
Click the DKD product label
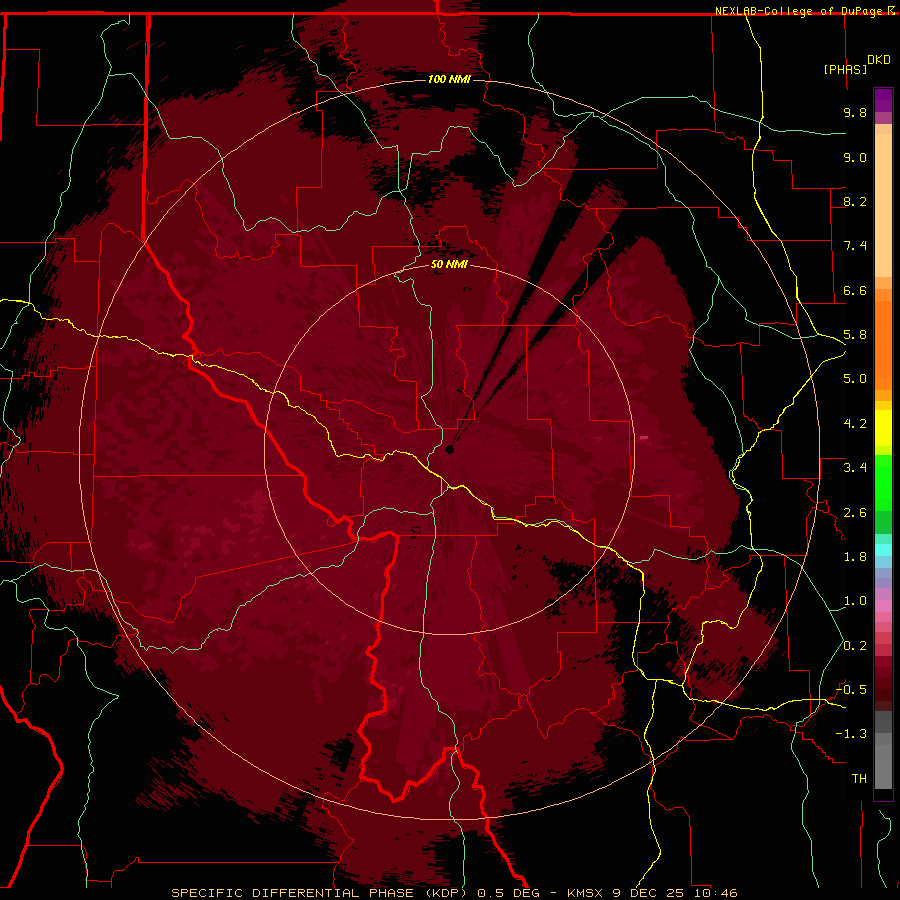point(879,60)
